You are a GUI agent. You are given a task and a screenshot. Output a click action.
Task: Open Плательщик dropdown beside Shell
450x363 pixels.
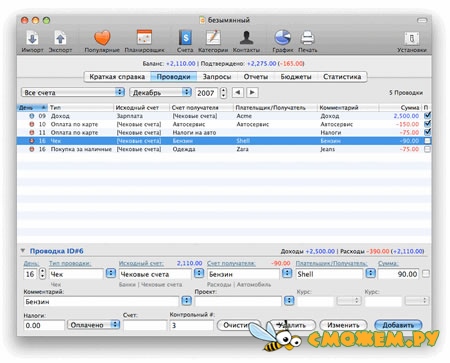tap(370, 274)
